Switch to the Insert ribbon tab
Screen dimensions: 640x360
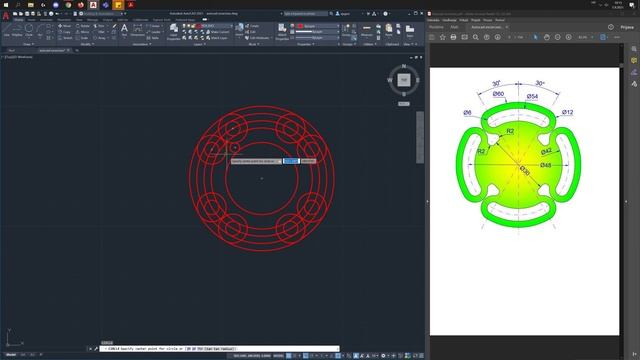tap(32, 20)
